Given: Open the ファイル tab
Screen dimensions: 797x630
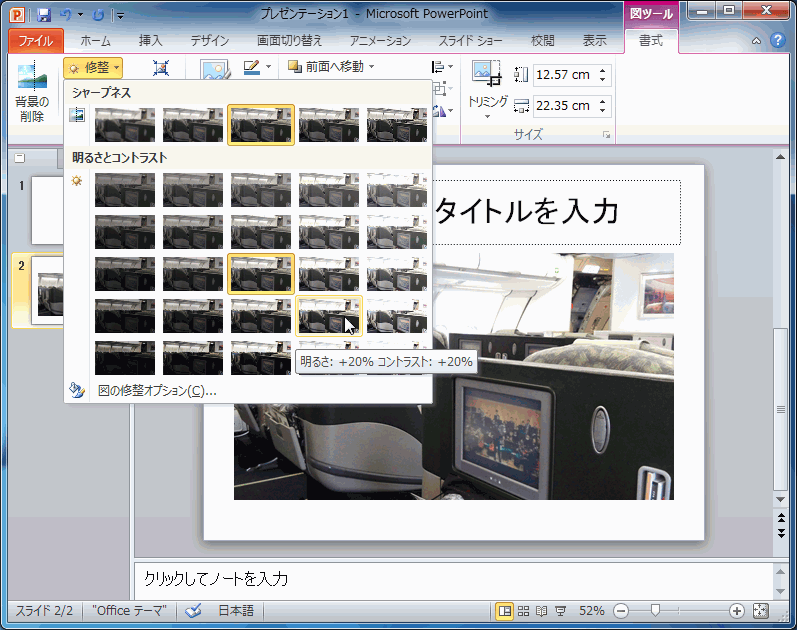Looking at the screenshot, I should (36, 41).
